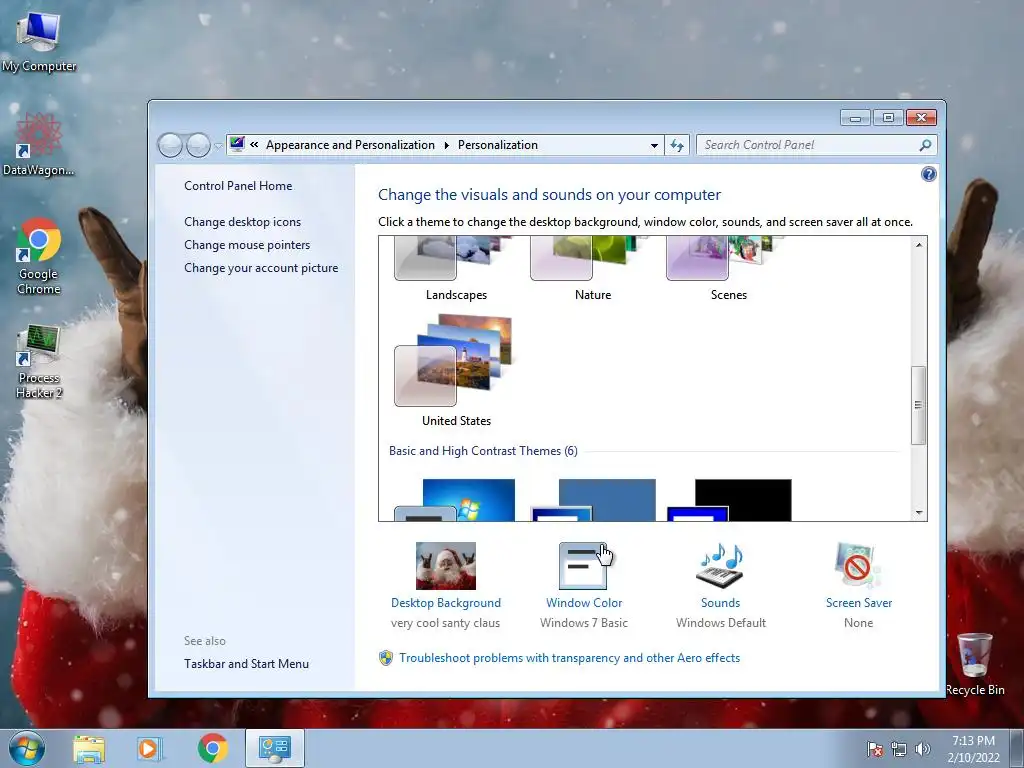Open Chrome from the taskbar
The width and height of the screenshot is (1024, 768).
pyautogui.click(x=212, y=748)
